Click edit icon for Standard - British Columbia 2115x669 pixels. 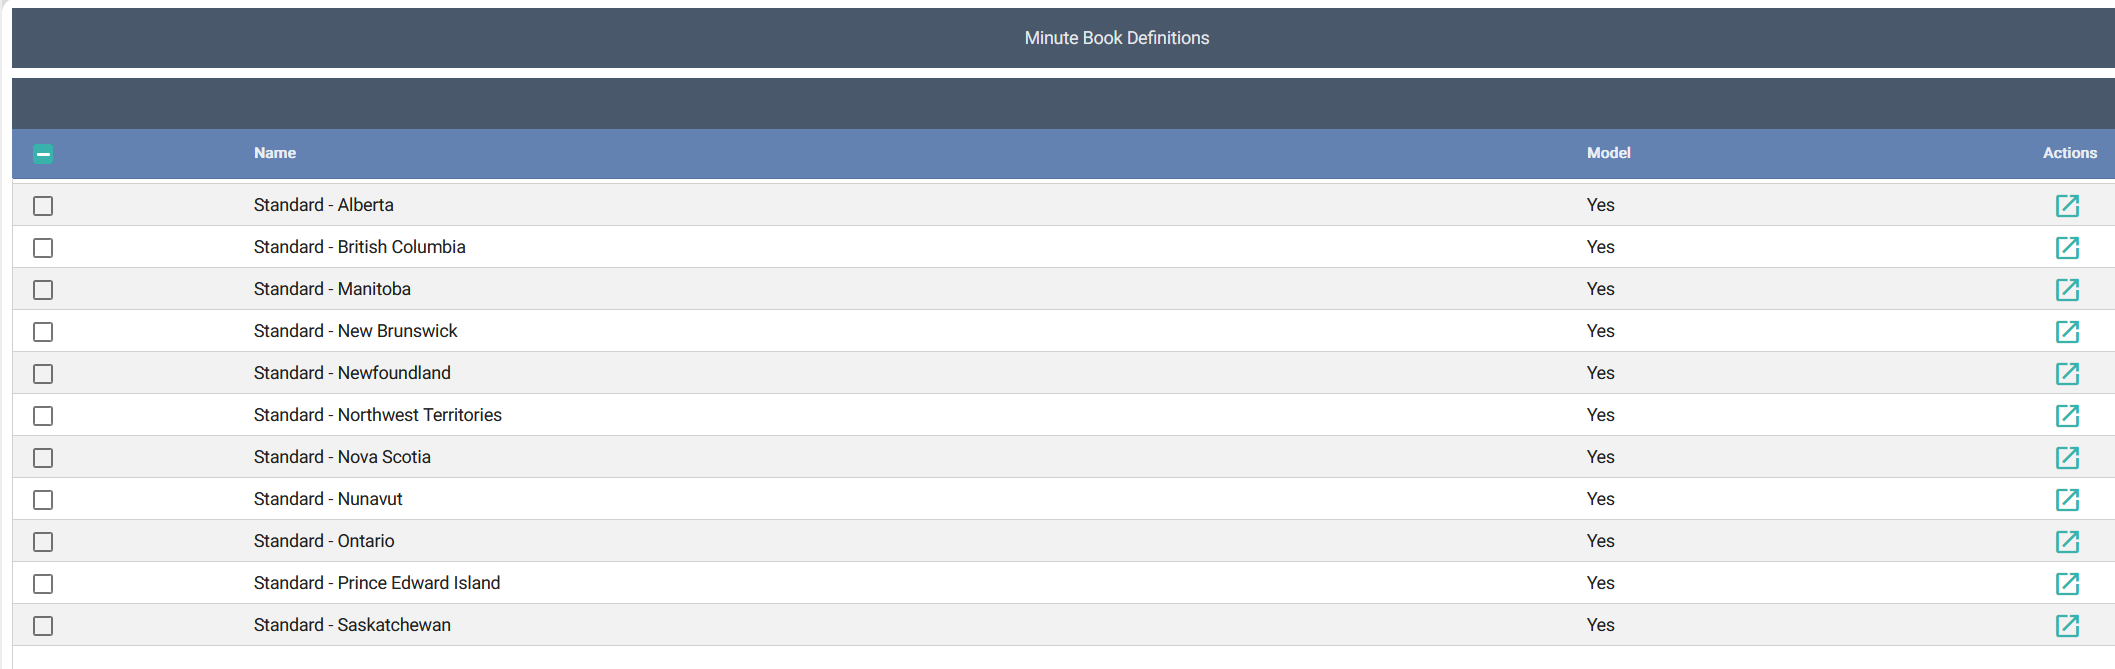(2067, 248)
